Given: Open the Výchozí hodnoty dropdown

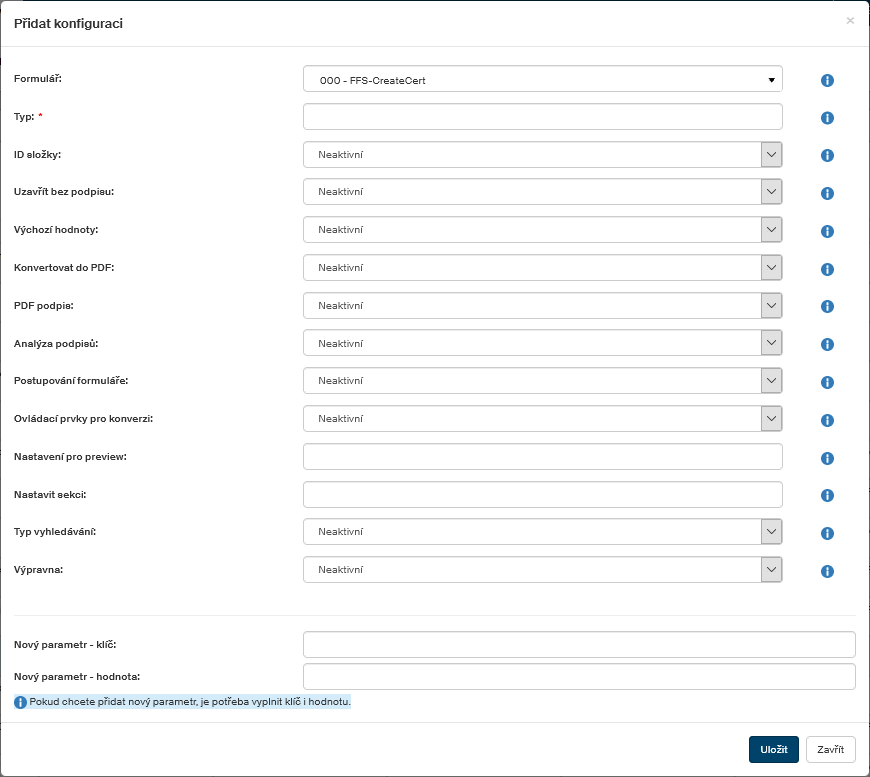Looking at the screenshot, I should pos(542,230).
